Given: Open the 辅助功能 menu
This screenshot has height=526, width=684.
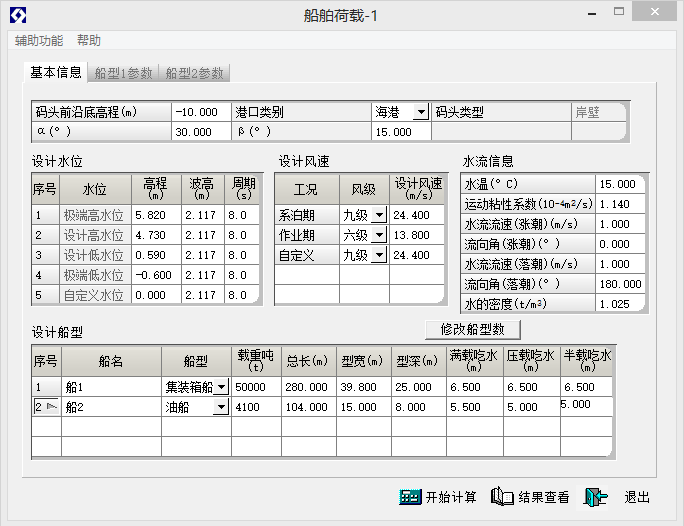Looking at the screenshot, I should pyautogui.click(x=39, y=41).
